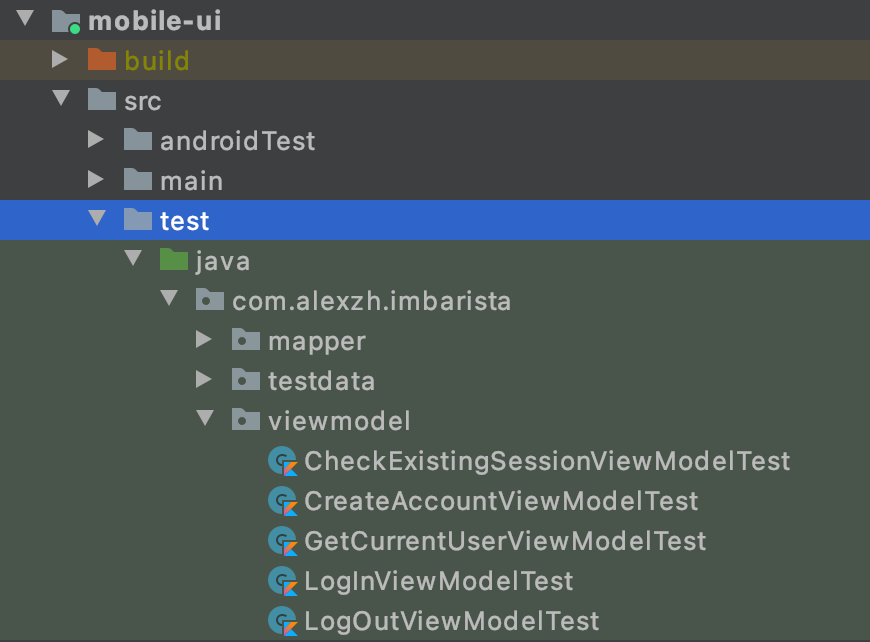Screen dimensions: 870x642
Task: Click the orange build folder icon
Action: [x=101, y=60]
